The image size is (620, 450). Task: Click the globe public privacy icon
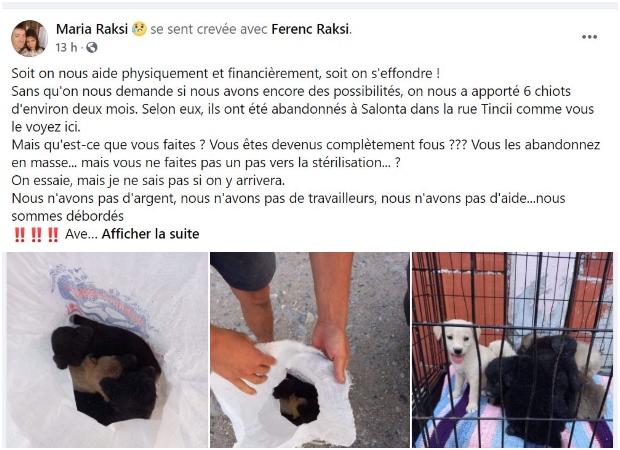(91, 48)
